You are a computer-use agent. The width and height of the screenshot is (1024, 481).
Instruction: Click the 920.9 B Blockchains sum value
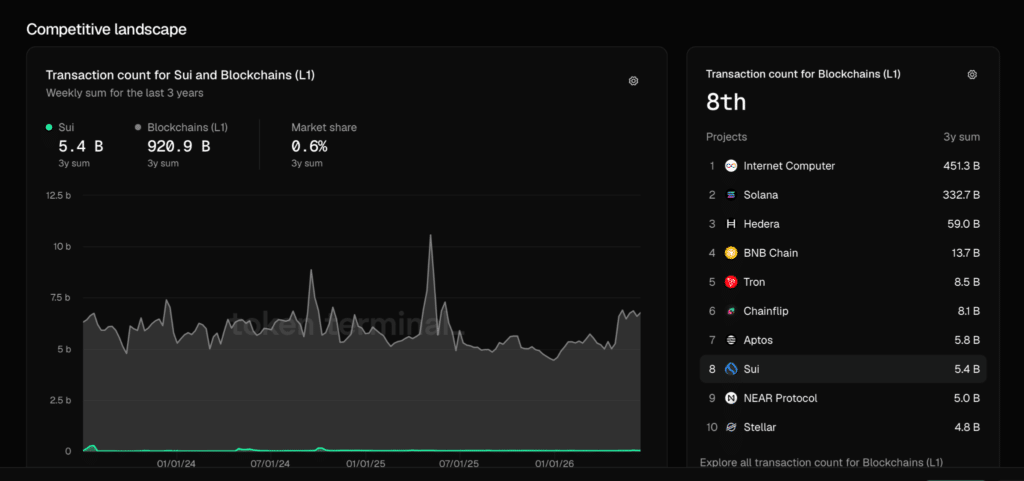pyautogui.click(x=179, y=146)
